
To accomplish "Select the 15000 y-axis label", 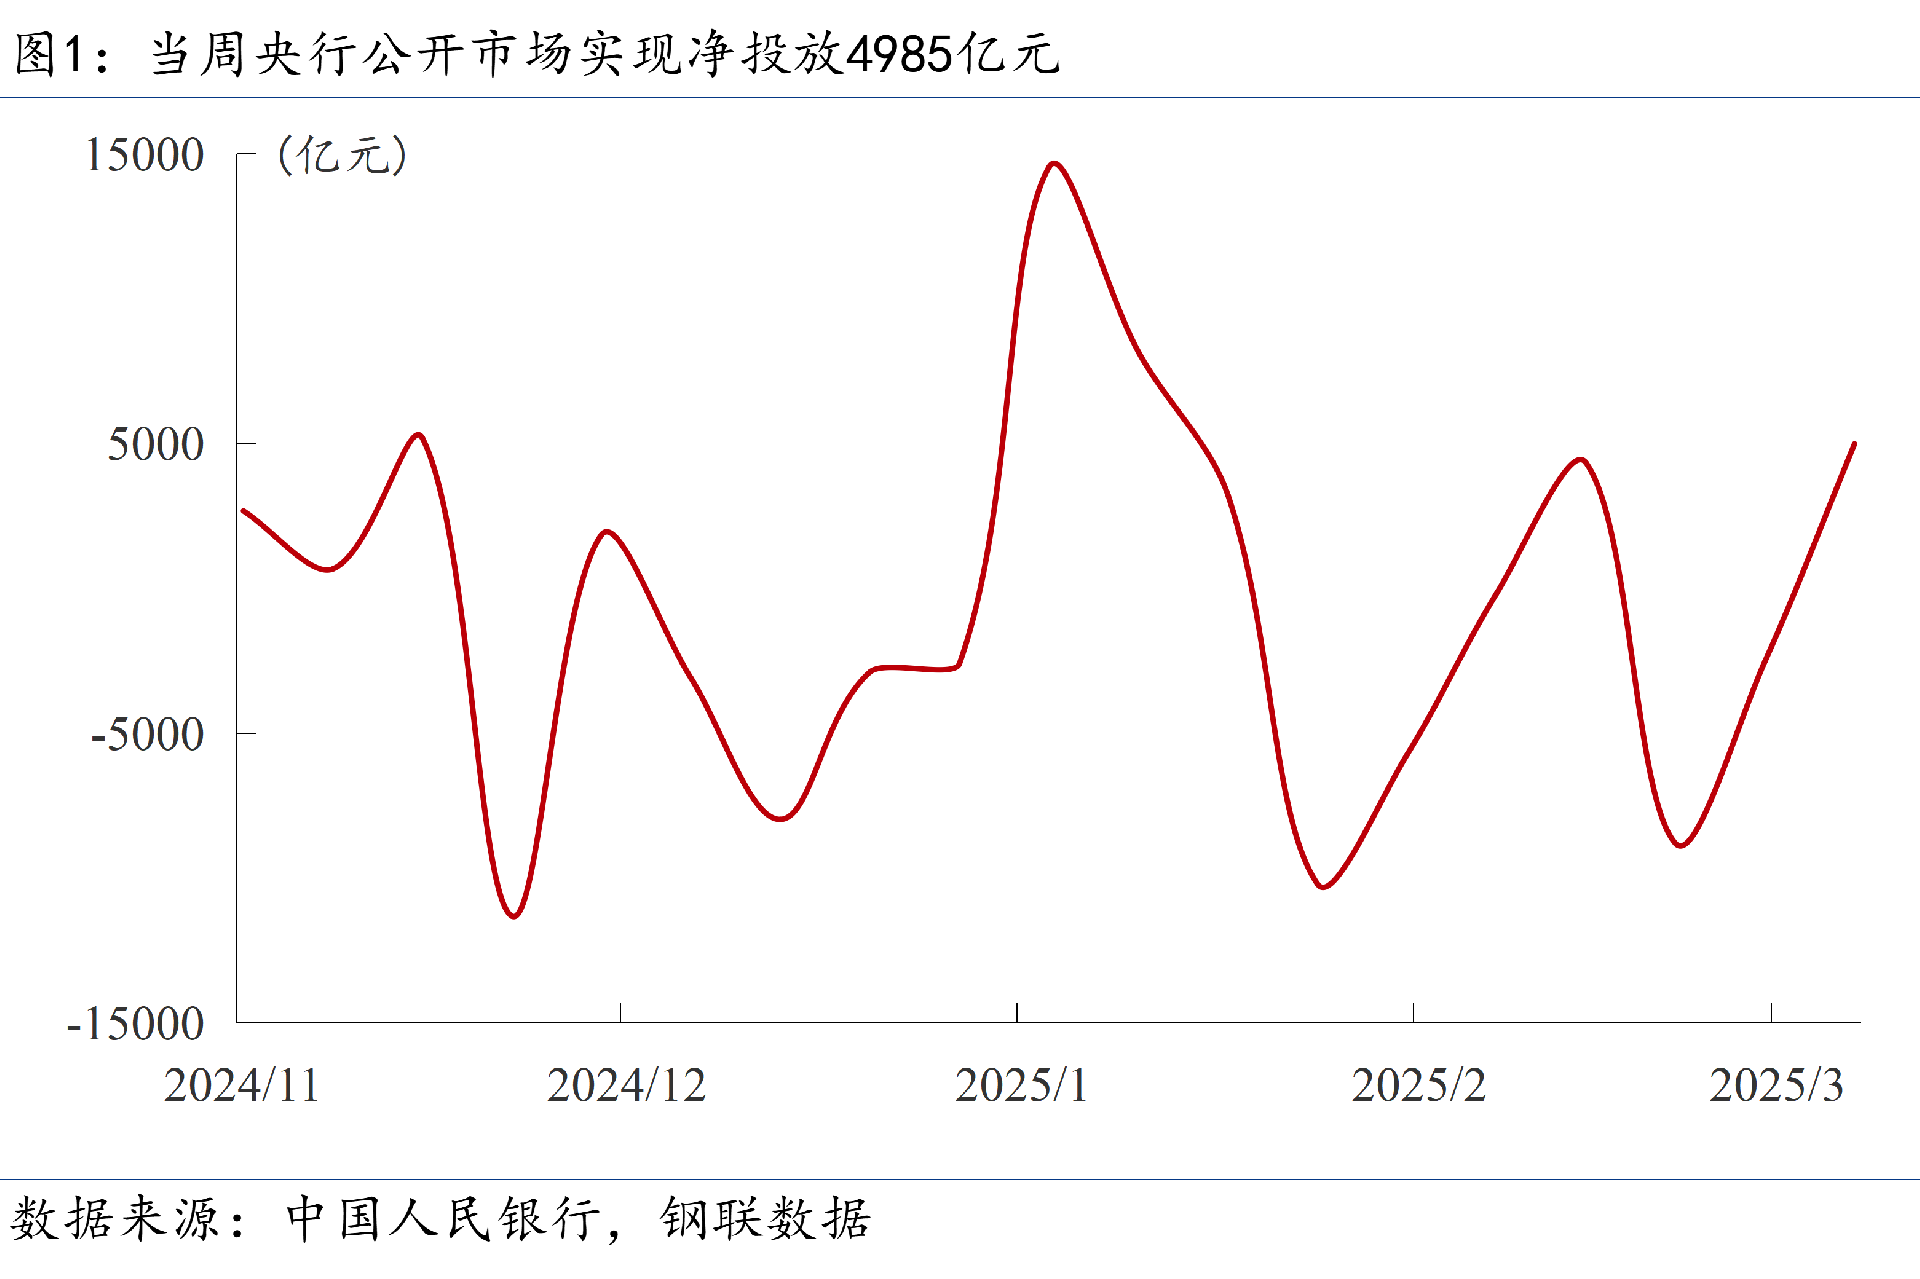I will pyautogui.click(x=144, y=155).
